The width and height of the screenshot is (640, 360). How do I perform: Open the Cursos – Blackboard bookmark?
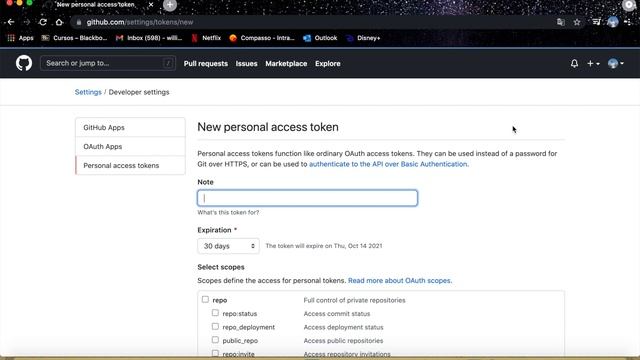point(74,38)
